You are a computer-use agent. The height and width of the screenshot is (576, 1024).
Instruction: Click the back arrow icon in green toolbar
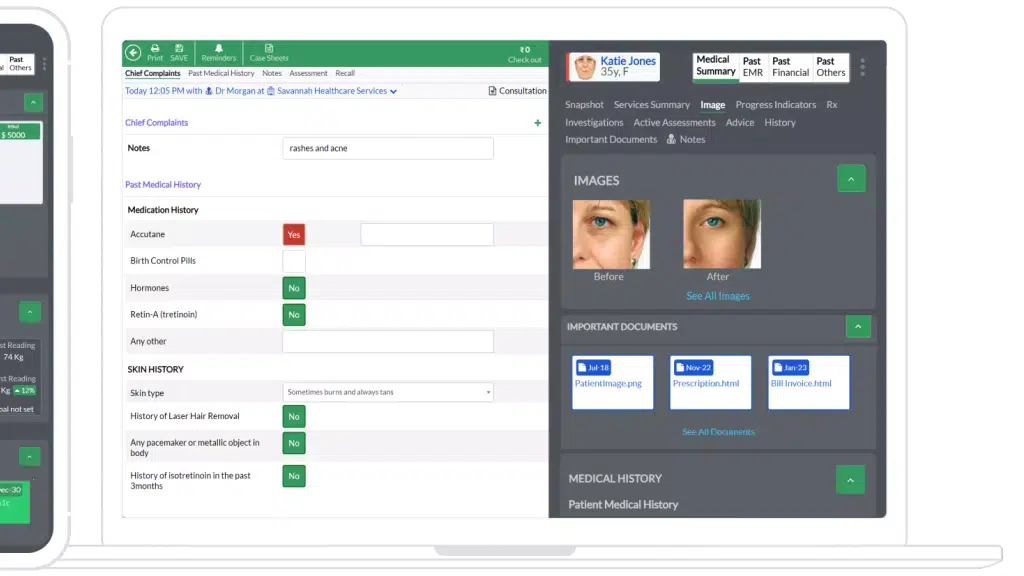coord(133,53)
